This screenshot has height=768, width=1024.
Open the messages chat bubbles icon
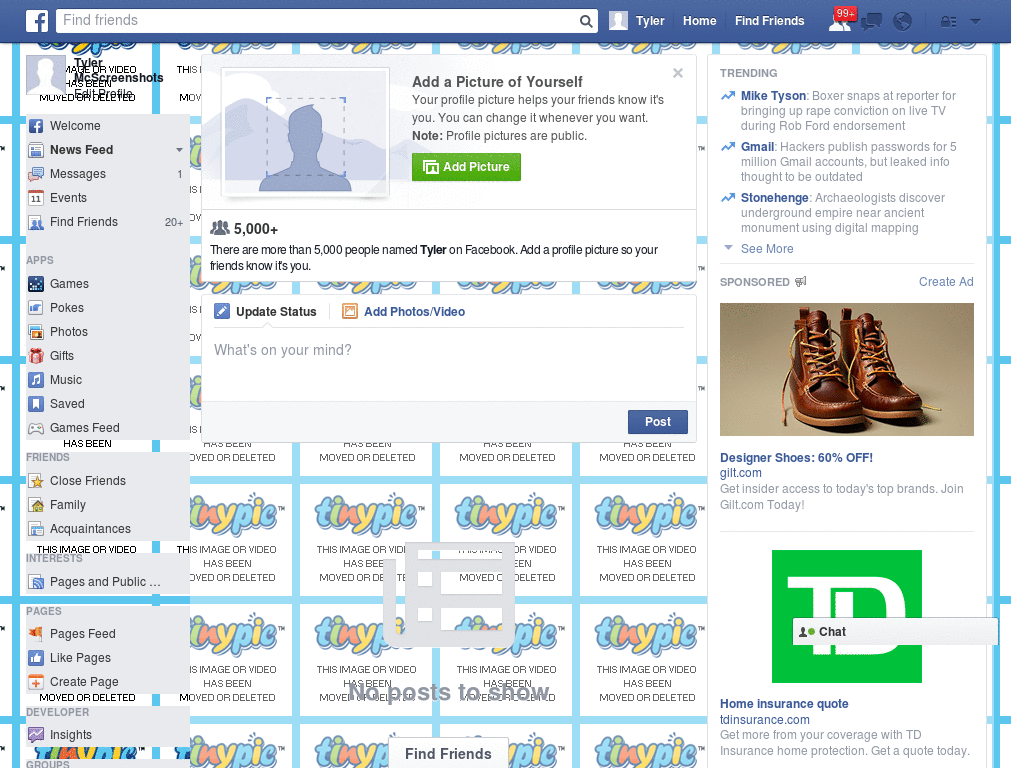tap(871, 22)
